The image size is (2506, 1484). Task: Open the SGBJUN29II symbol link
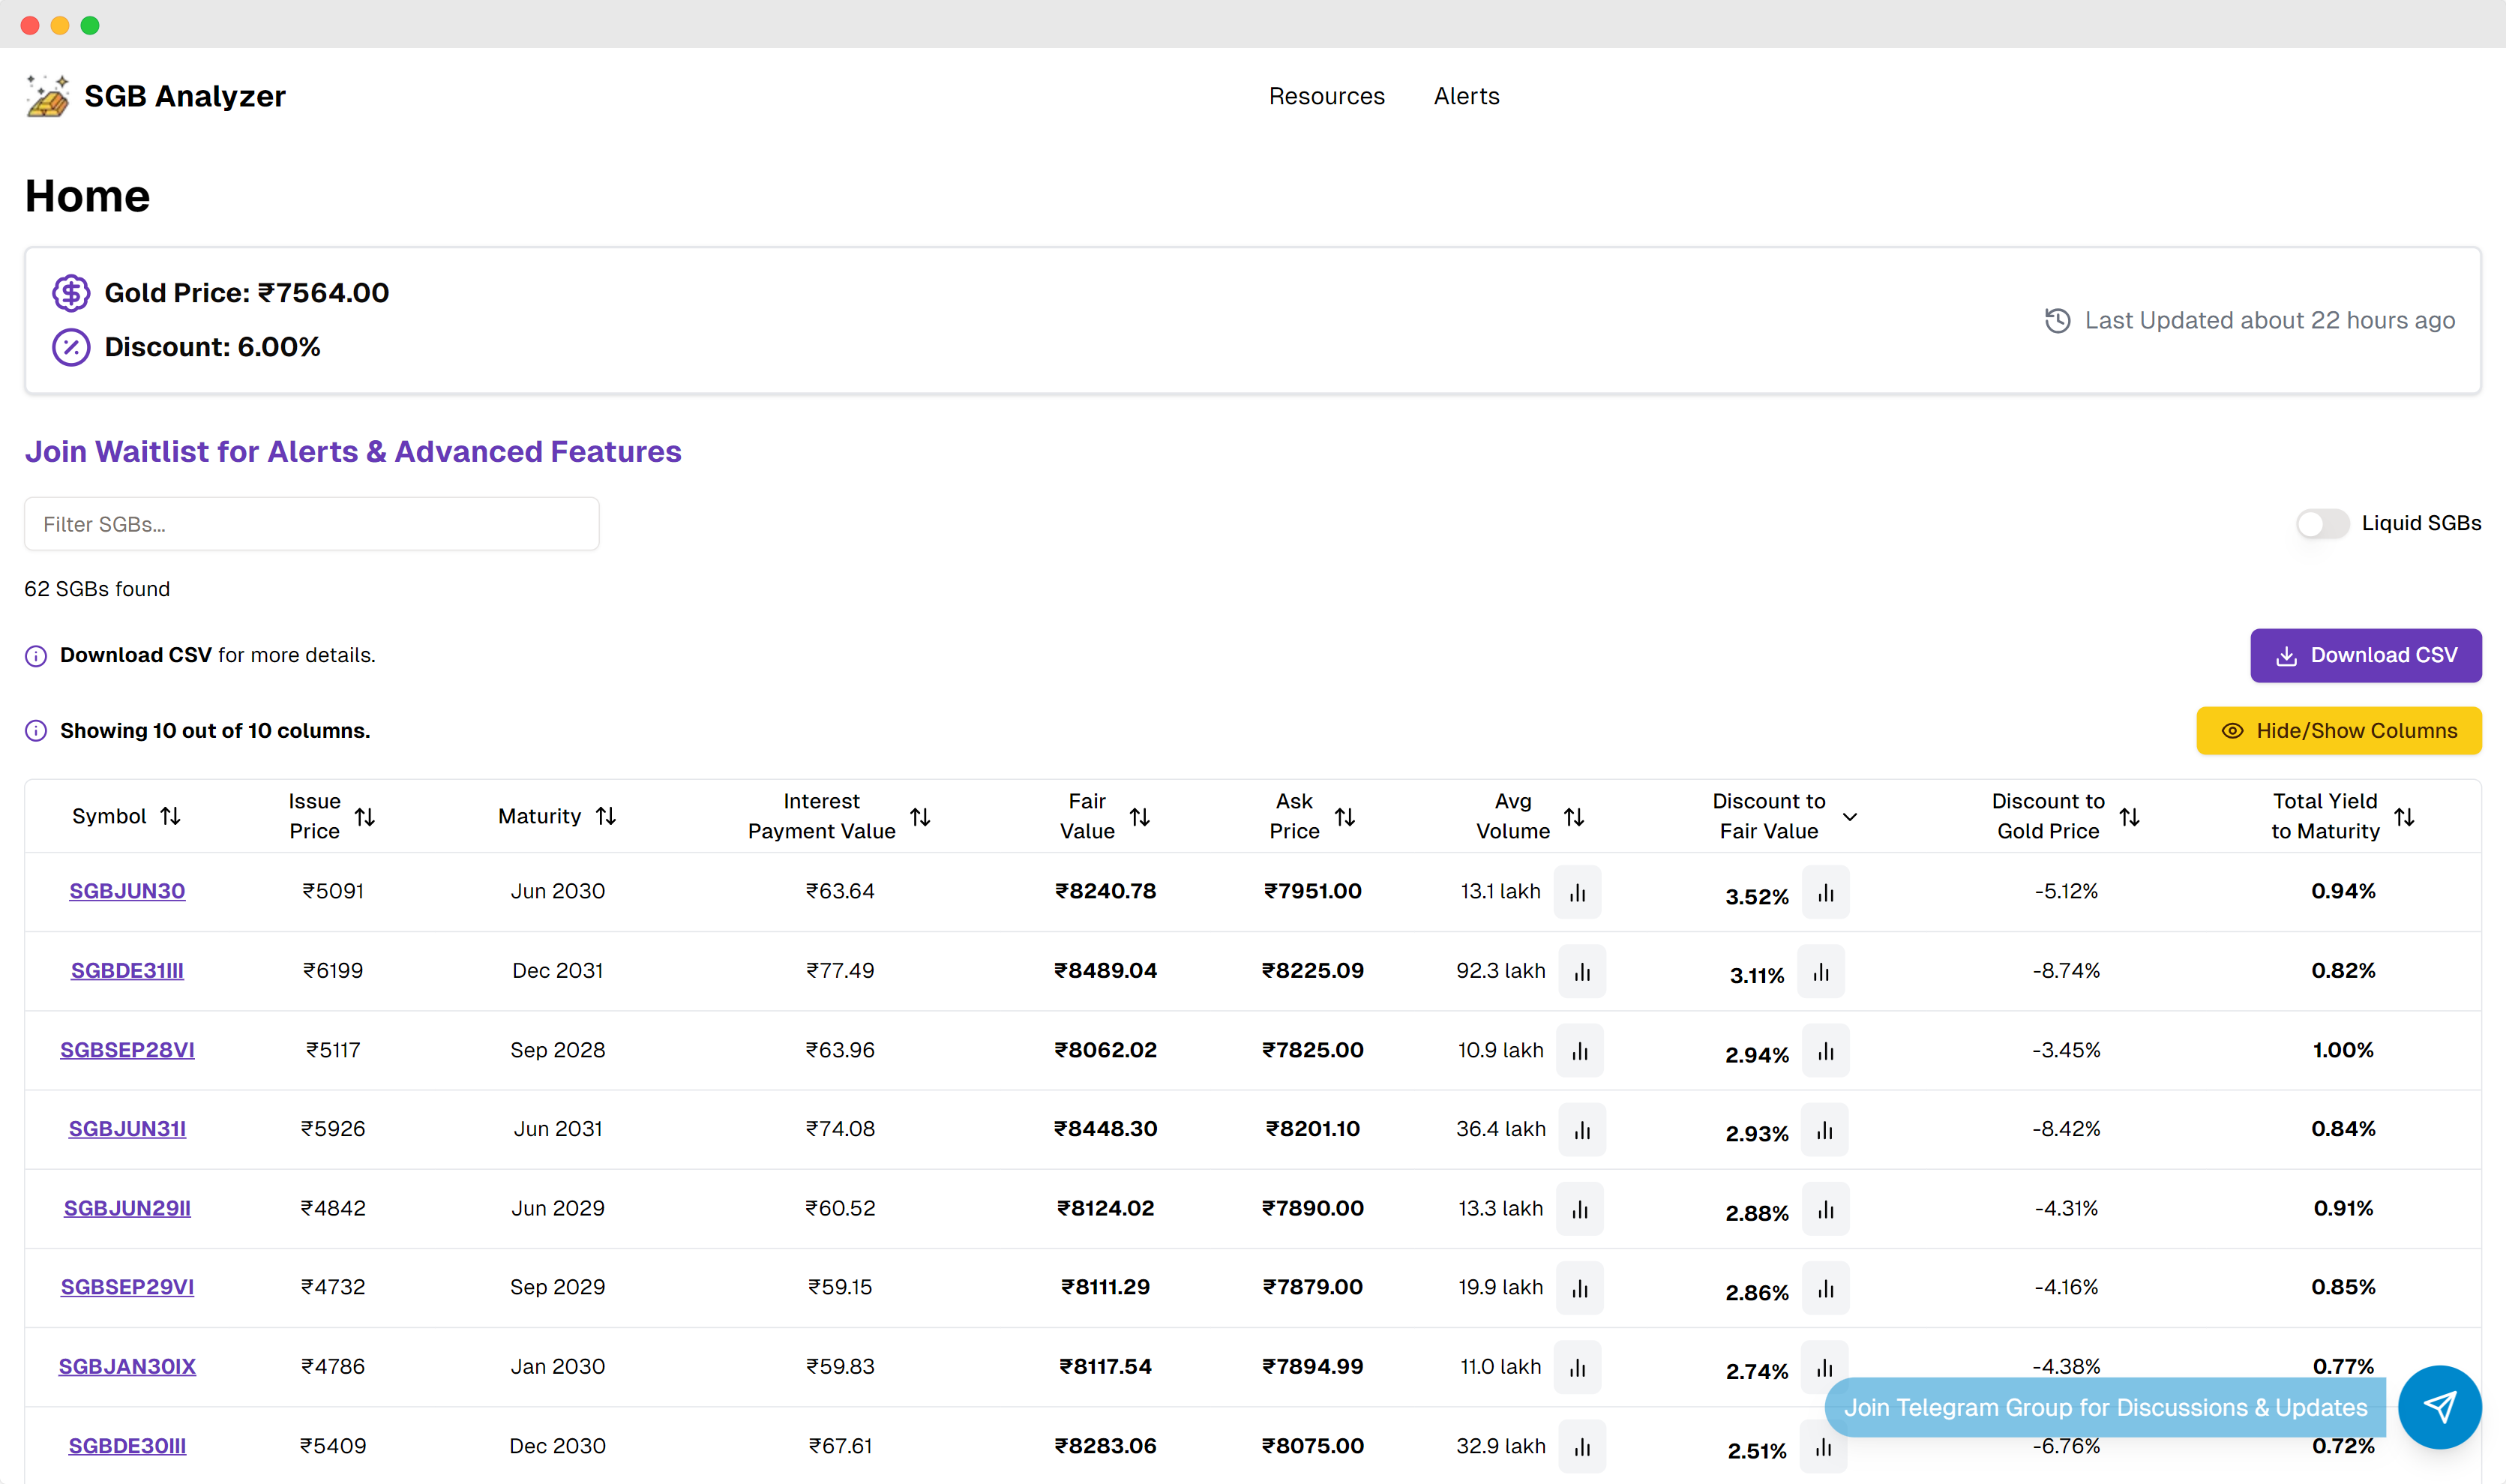[x=127, y=1208]
